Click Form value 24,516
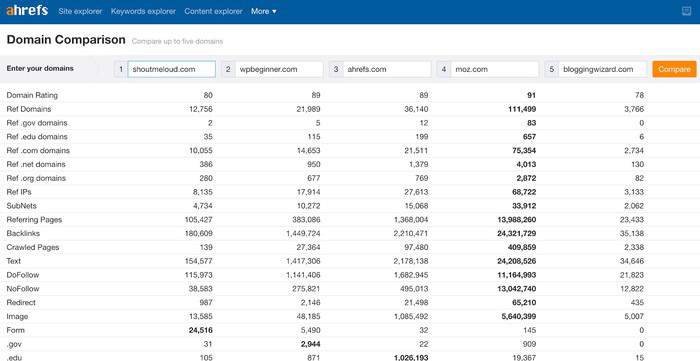Image resolution: width=700 pixels, height=361 pixels. click(200, 330)
